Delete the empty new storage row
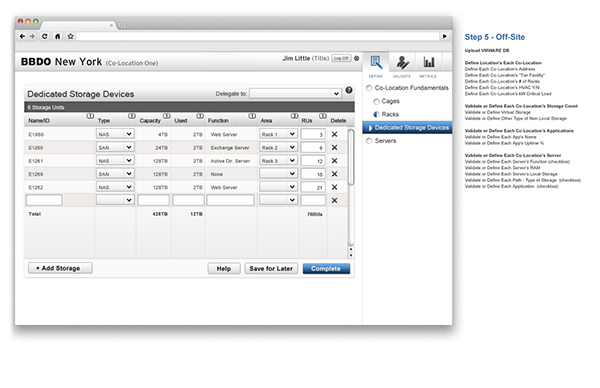 [334, 200]
